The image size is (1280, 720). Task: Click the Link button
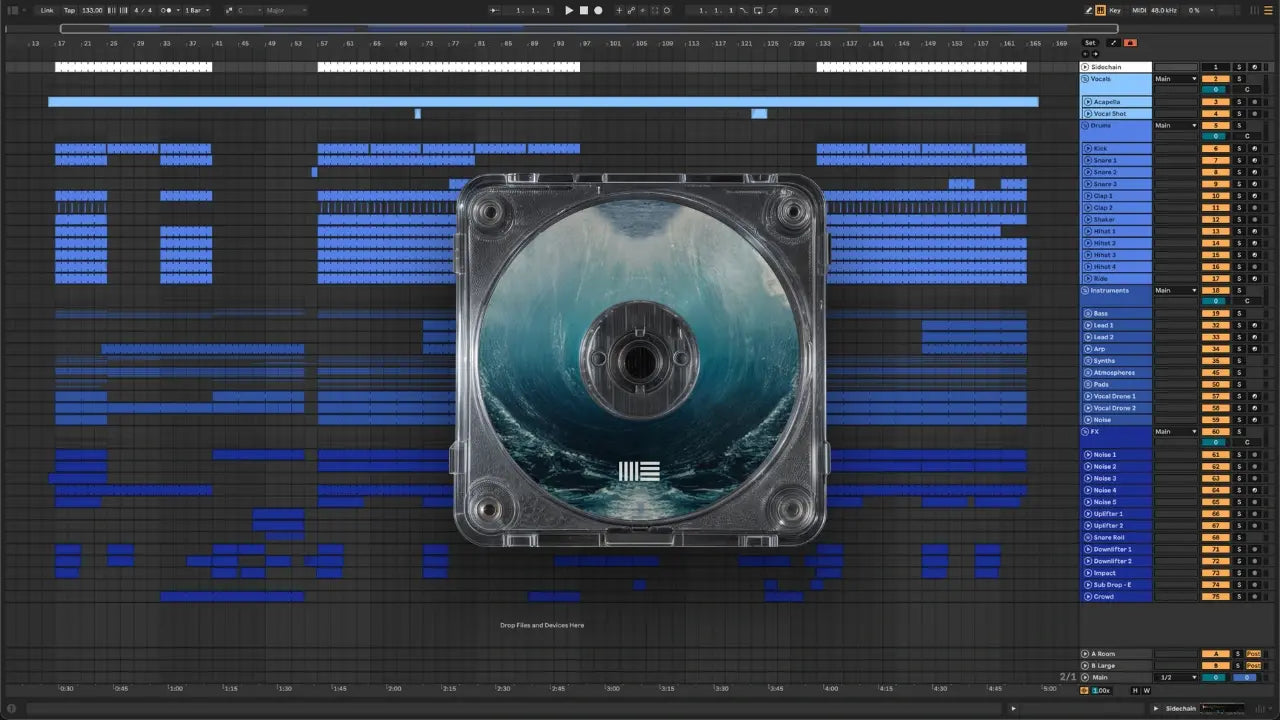[x=47, y=10]
